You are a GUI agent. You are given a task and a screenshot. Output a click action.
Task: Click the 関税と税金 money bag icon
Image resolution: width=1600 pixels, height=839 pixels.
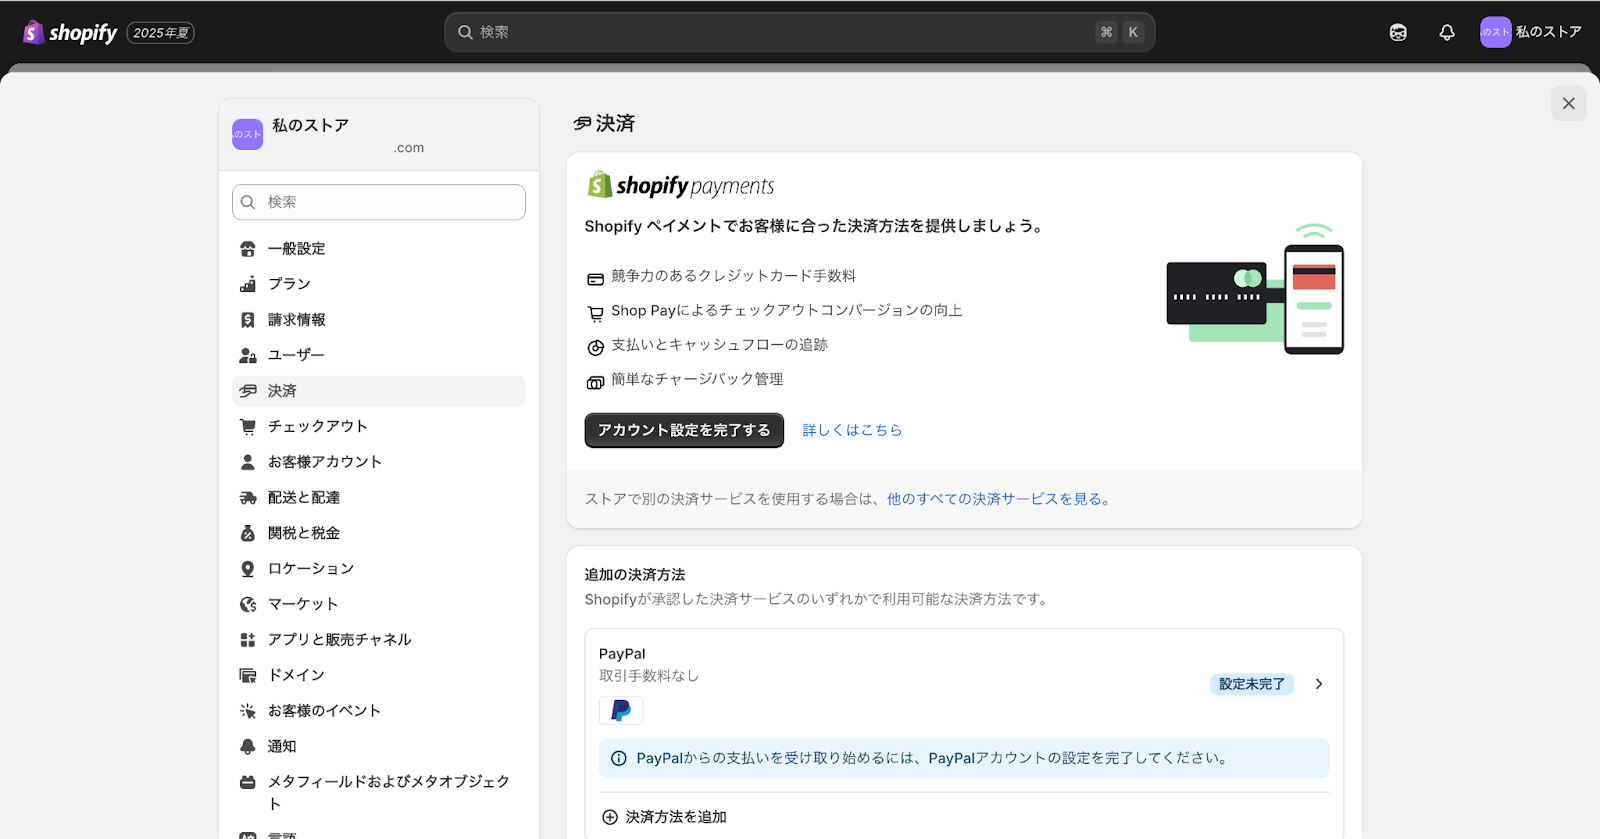click(248, 533)
